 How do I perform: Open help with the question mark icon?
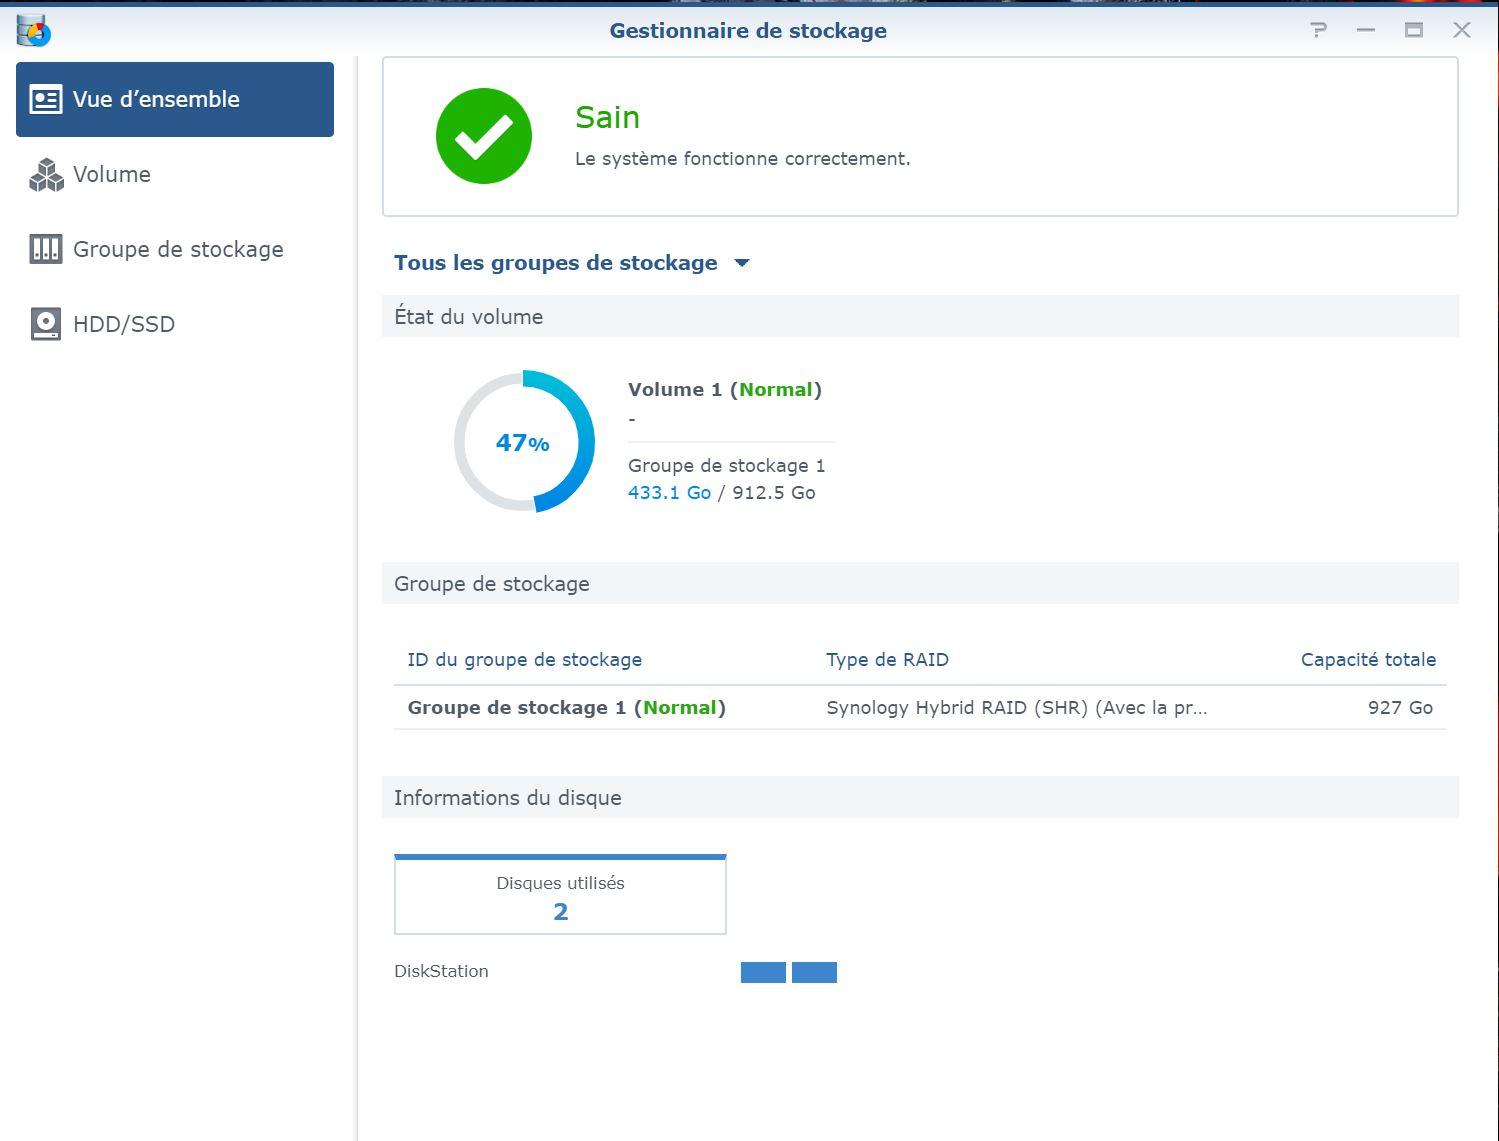1318,30
